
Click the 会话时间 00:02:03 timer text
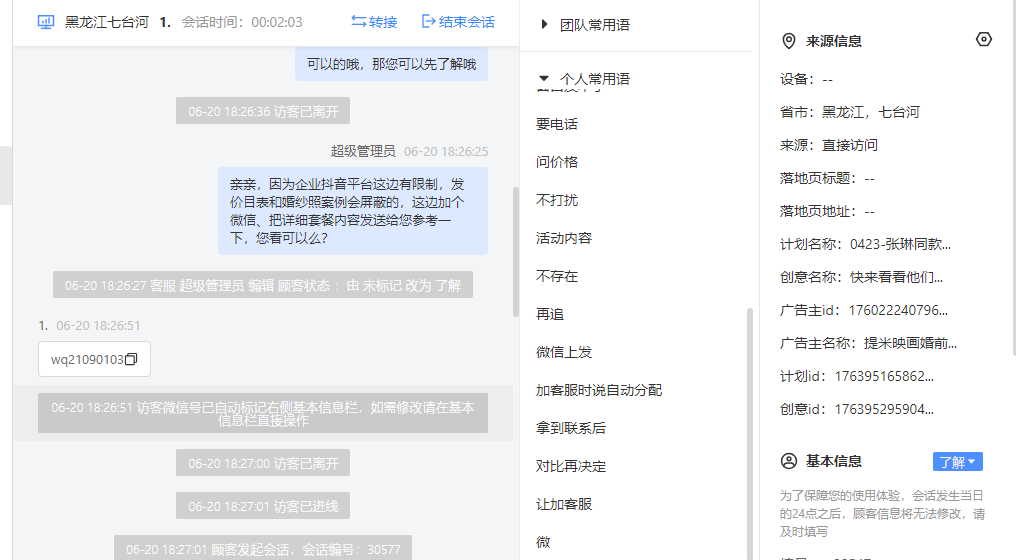click(242, 22)
